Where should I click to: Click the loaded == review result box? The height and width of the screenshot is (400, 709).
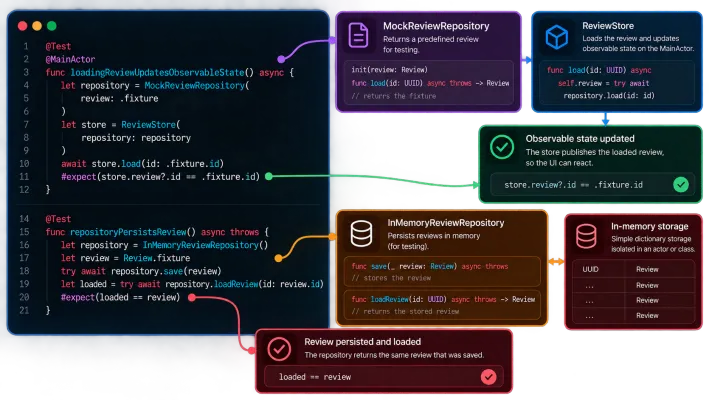(383, 376)
